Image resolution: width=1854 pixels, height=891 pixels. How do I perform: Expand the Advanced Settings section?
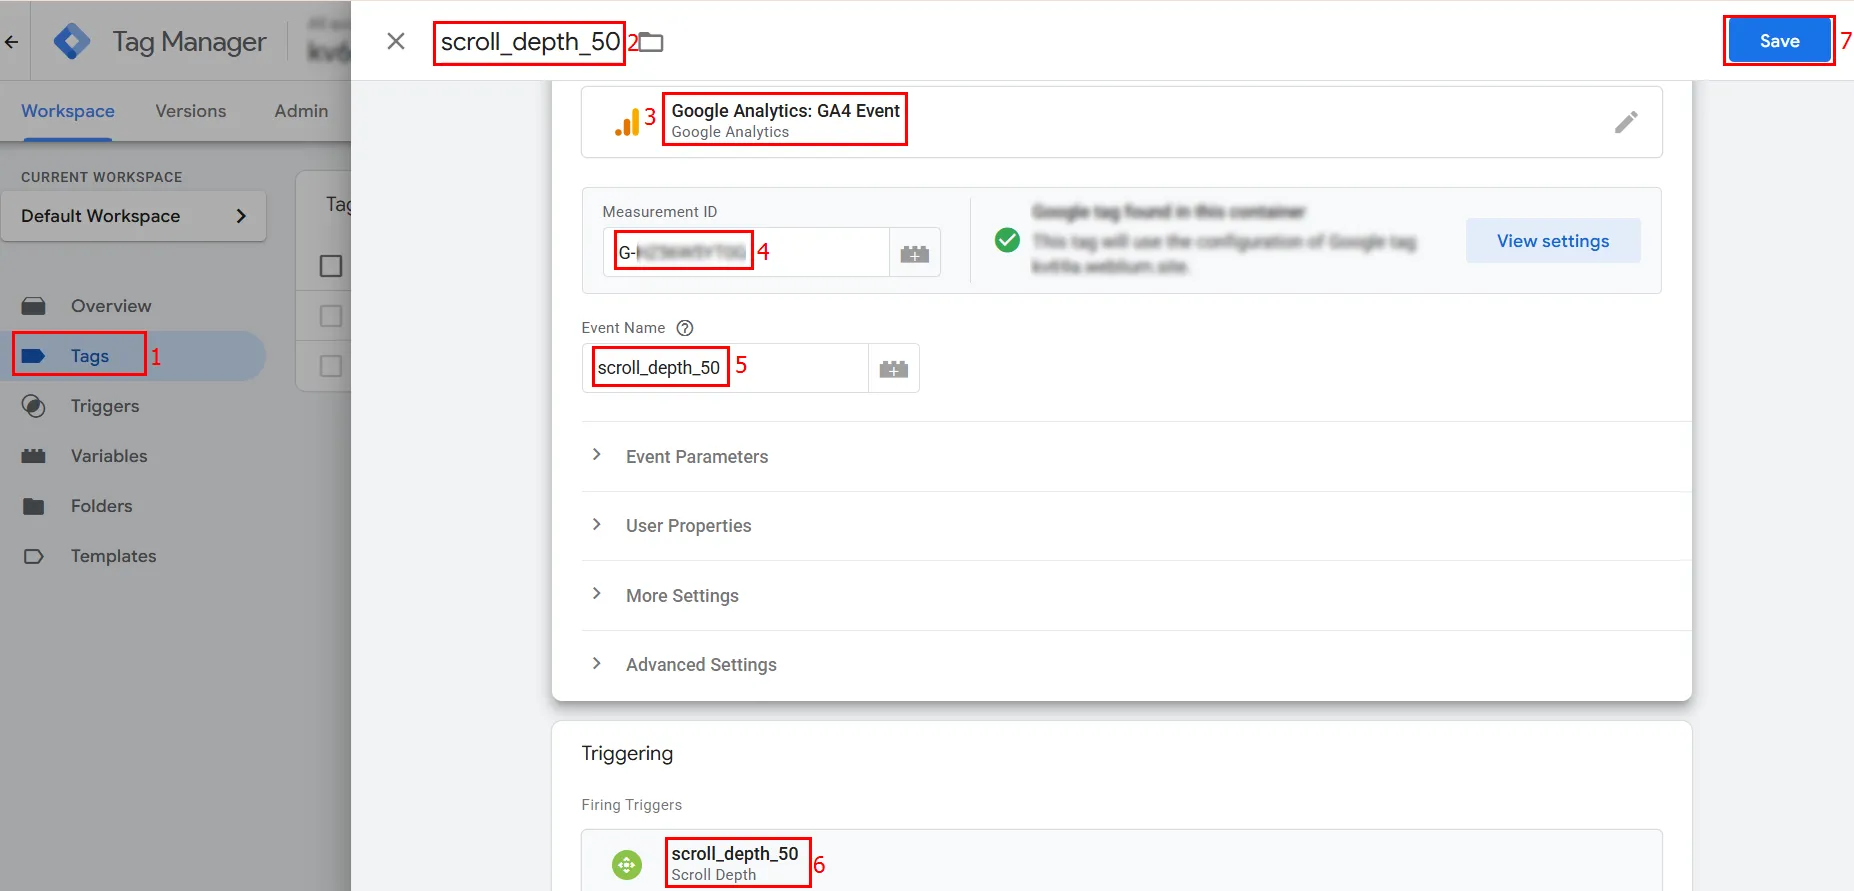click(701, 665)
